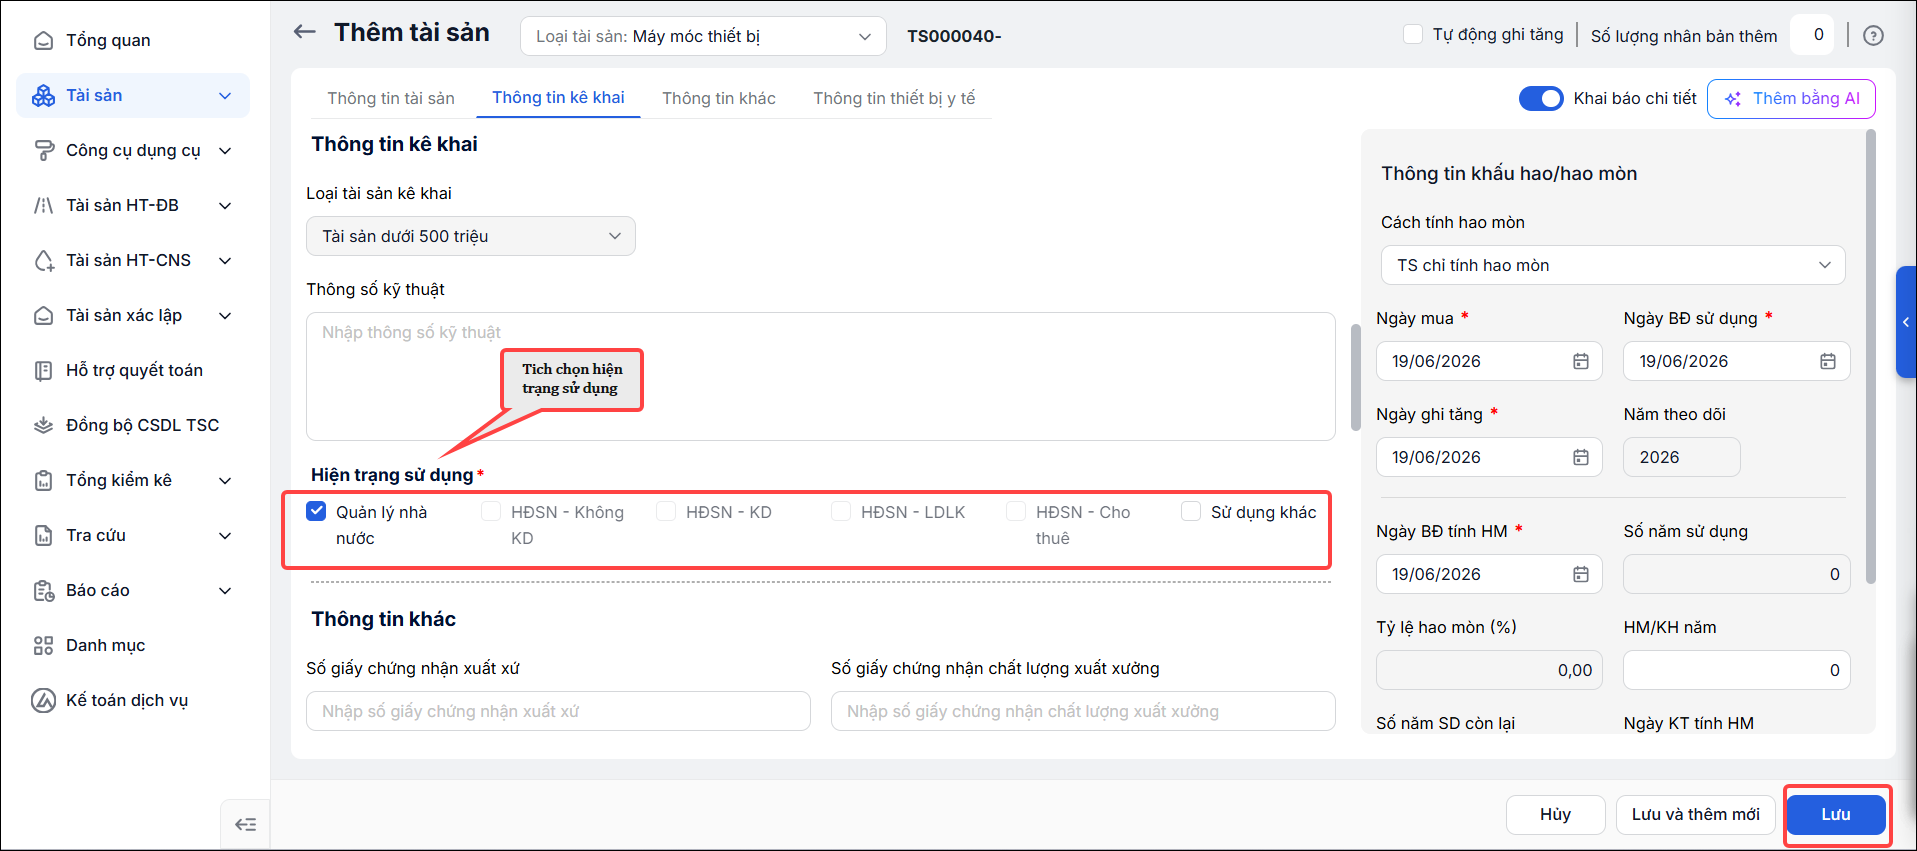Image resolution: width=1917 pixels, height=851 pixels.
Task: Select the Thông tin kê khai tab
Action: [x=558, y=97]
